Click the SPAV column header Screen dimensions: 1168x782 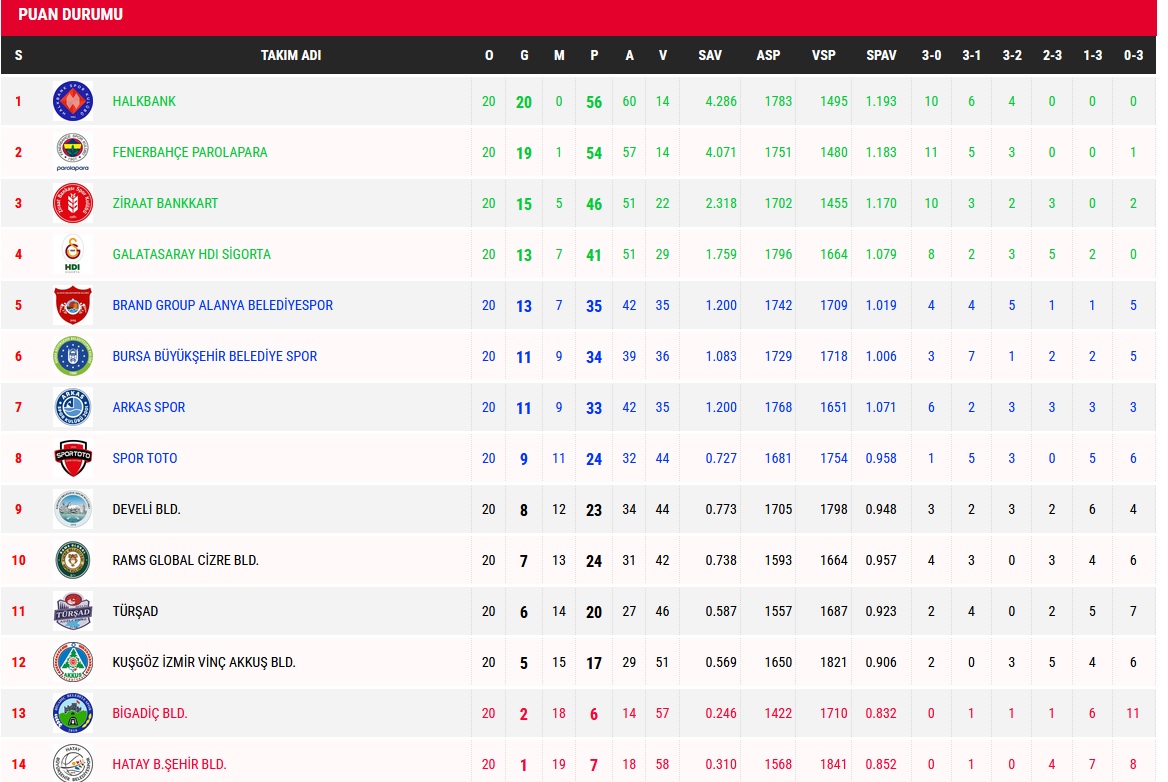pos(881,55)
